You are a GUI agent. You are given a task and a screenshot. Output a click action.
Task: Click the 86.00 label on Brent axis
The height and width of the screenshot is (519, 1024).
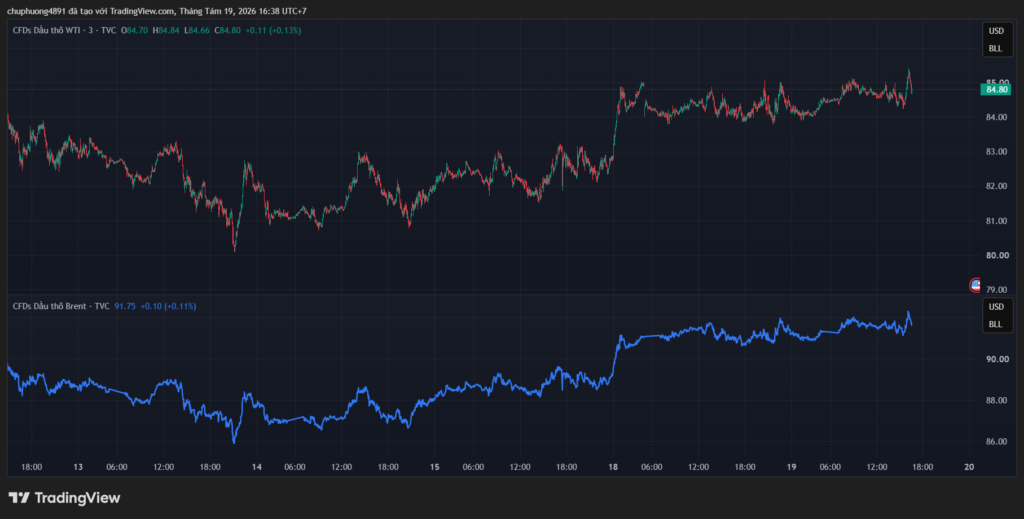[997, 442]
